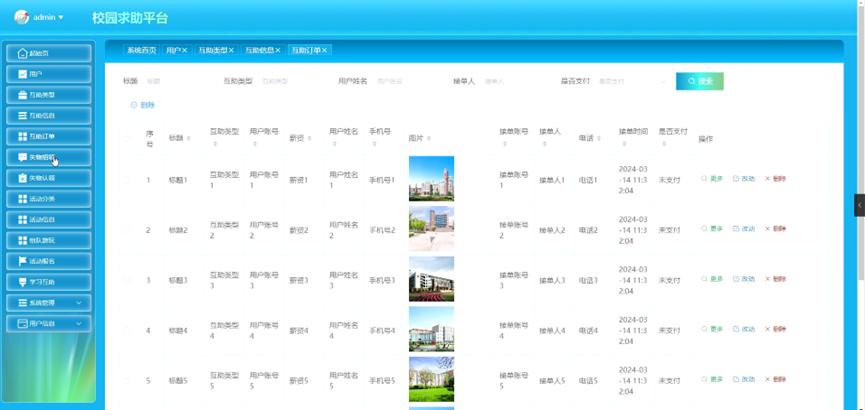The image size is (865, 410).
Task: Click the 标题 search input field
Action: pos(177,81)
